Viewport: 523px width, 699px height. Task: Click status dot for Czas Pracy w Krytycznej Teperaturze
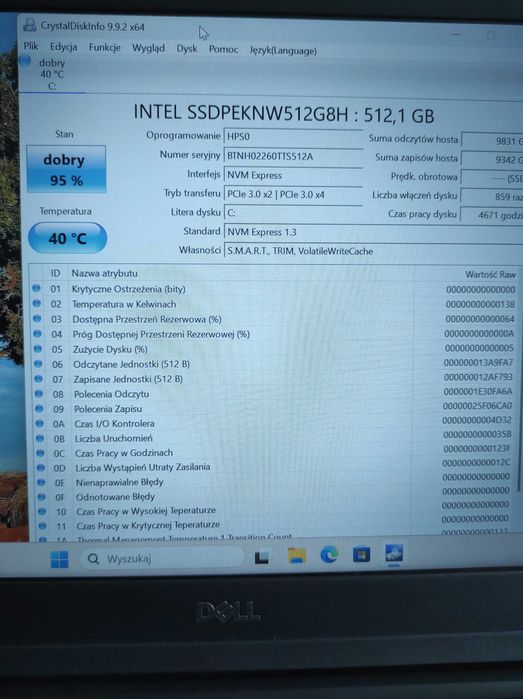pos(42,526)
